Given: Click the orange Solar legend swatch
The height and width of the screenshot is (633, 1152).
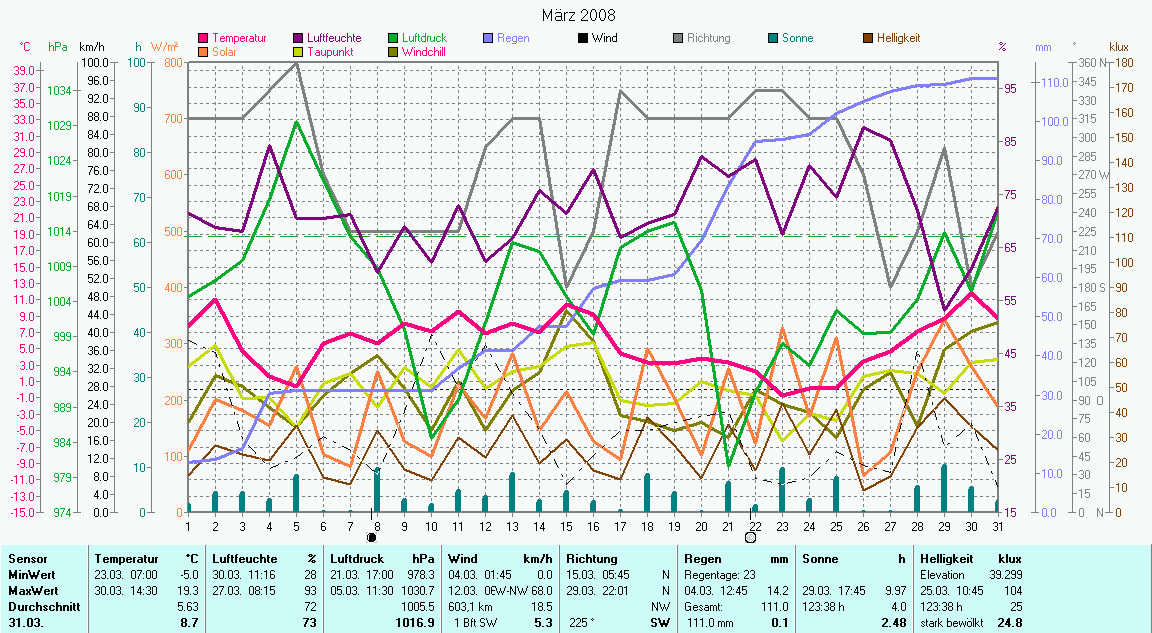Looking at the screenshot, I should click(205, 51).
